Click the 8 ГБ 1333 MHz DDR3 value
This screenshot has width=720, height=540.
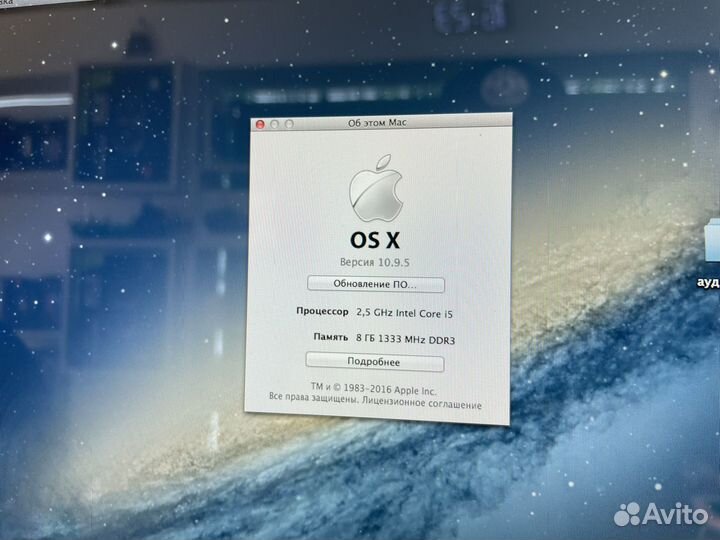click(x=405, y=340)
